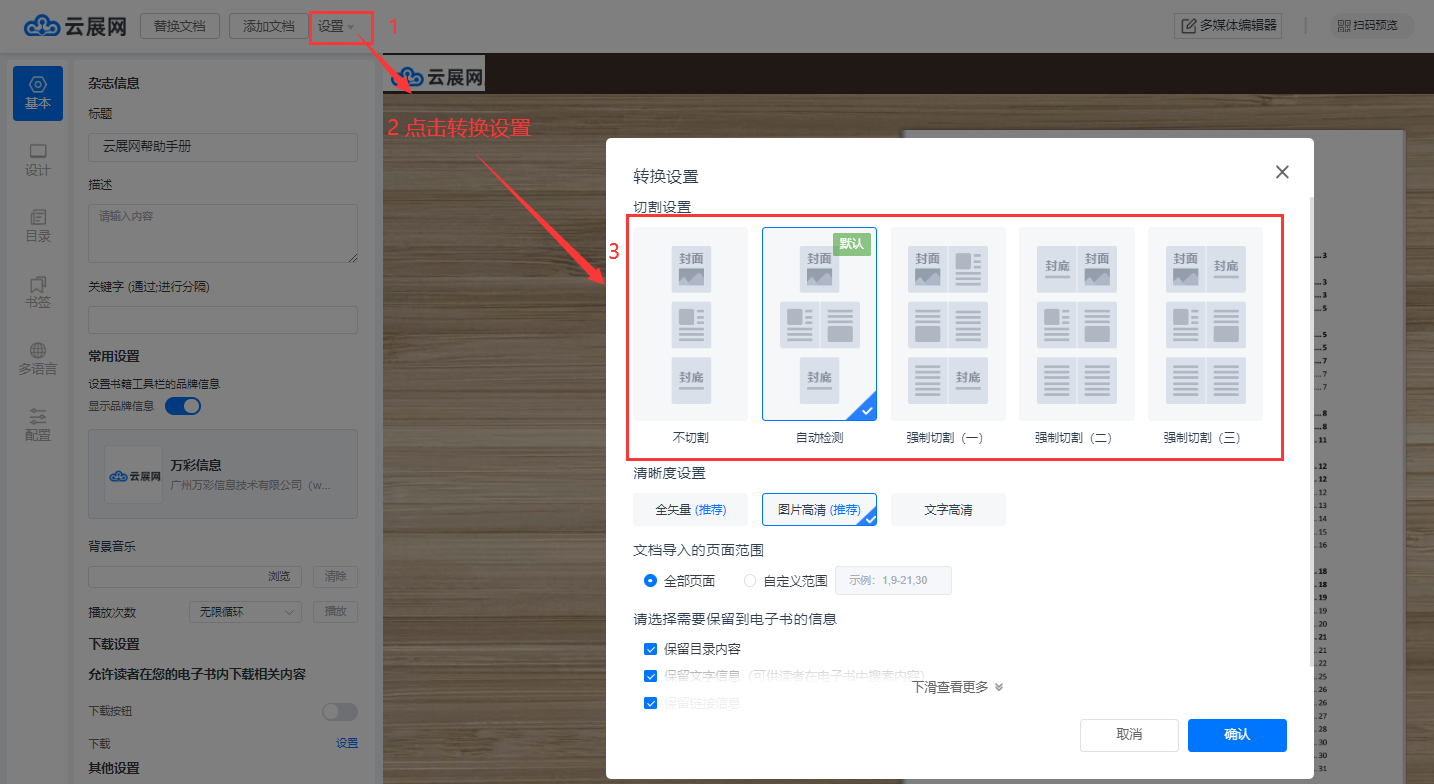The image size is (1434, 784).
Task: Toggle the 显示品牌信息 switch
Action: pos(183,406)
